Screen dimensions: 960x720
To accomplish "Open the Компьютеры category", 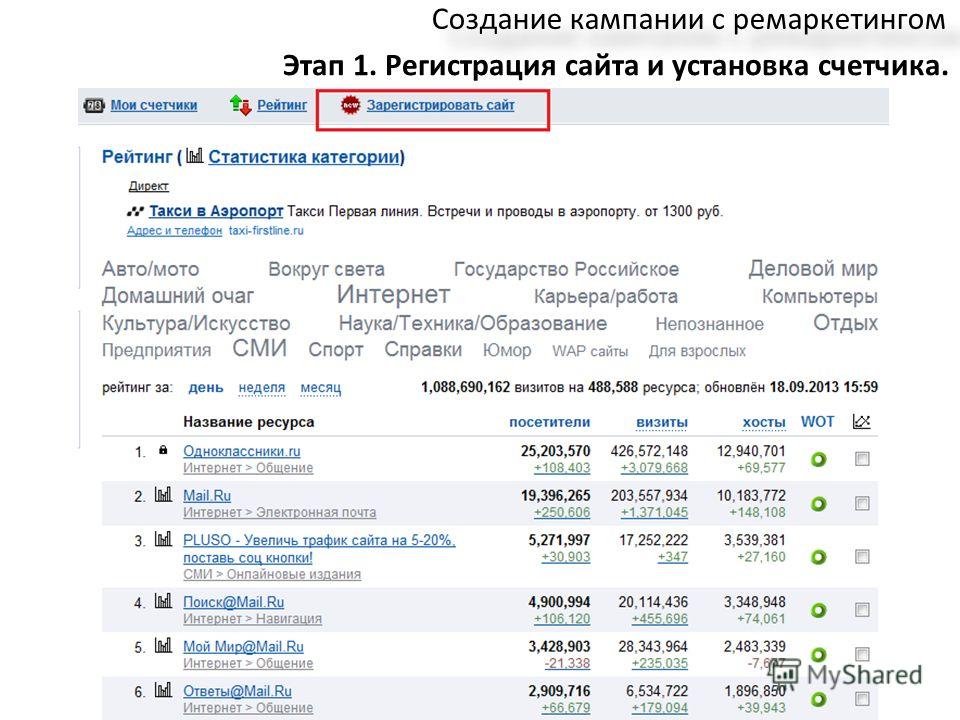I will coord(820,296).
